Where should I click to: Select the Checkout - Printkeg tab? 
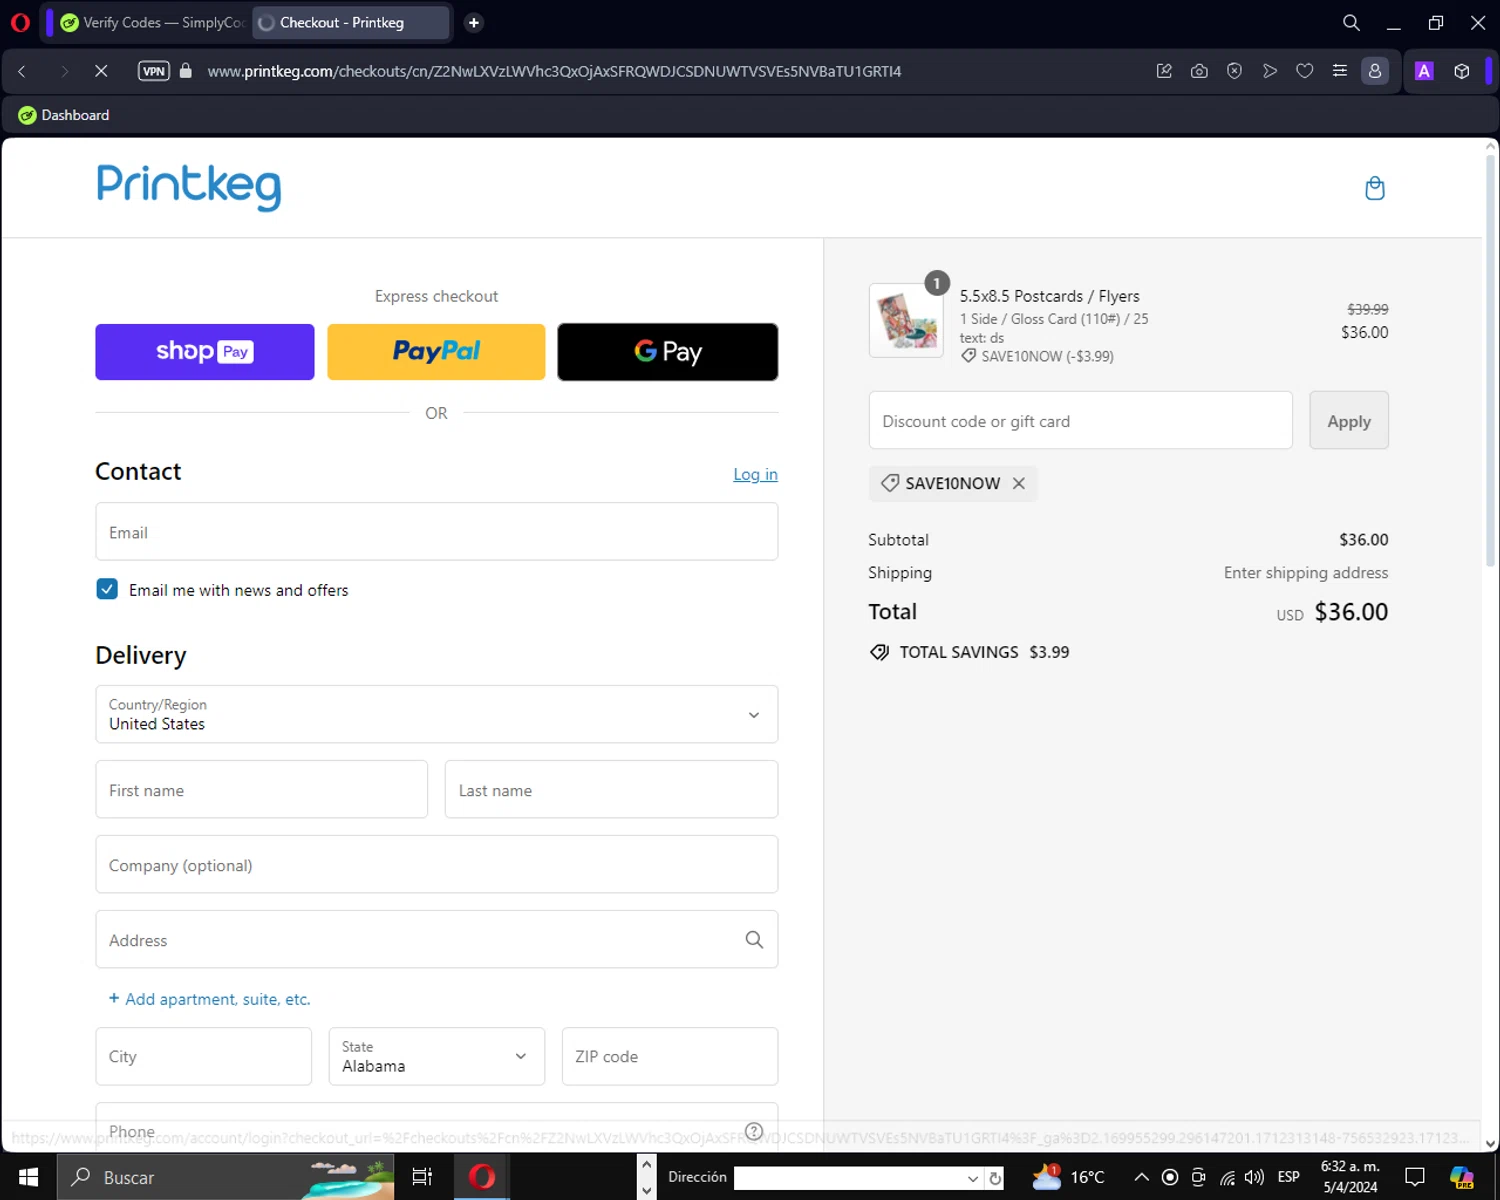(350, 22)
